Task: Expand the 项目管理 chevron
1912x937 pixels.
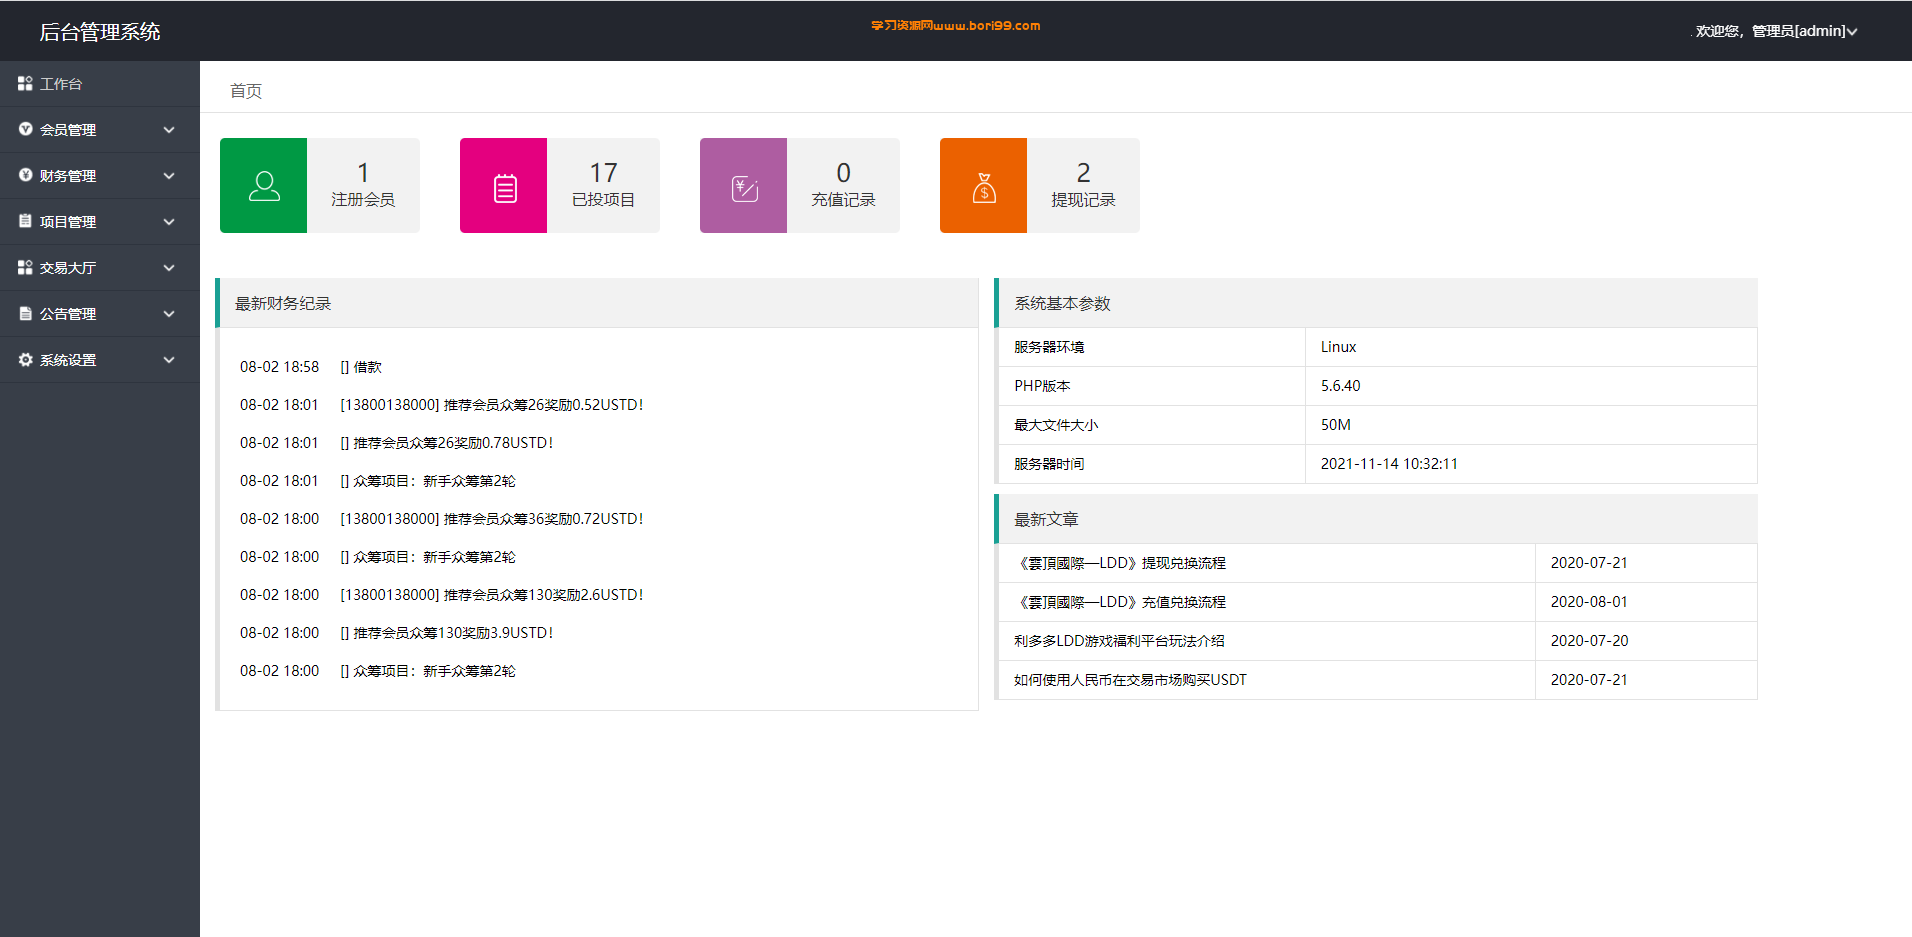Action: [x=169, y=222]
